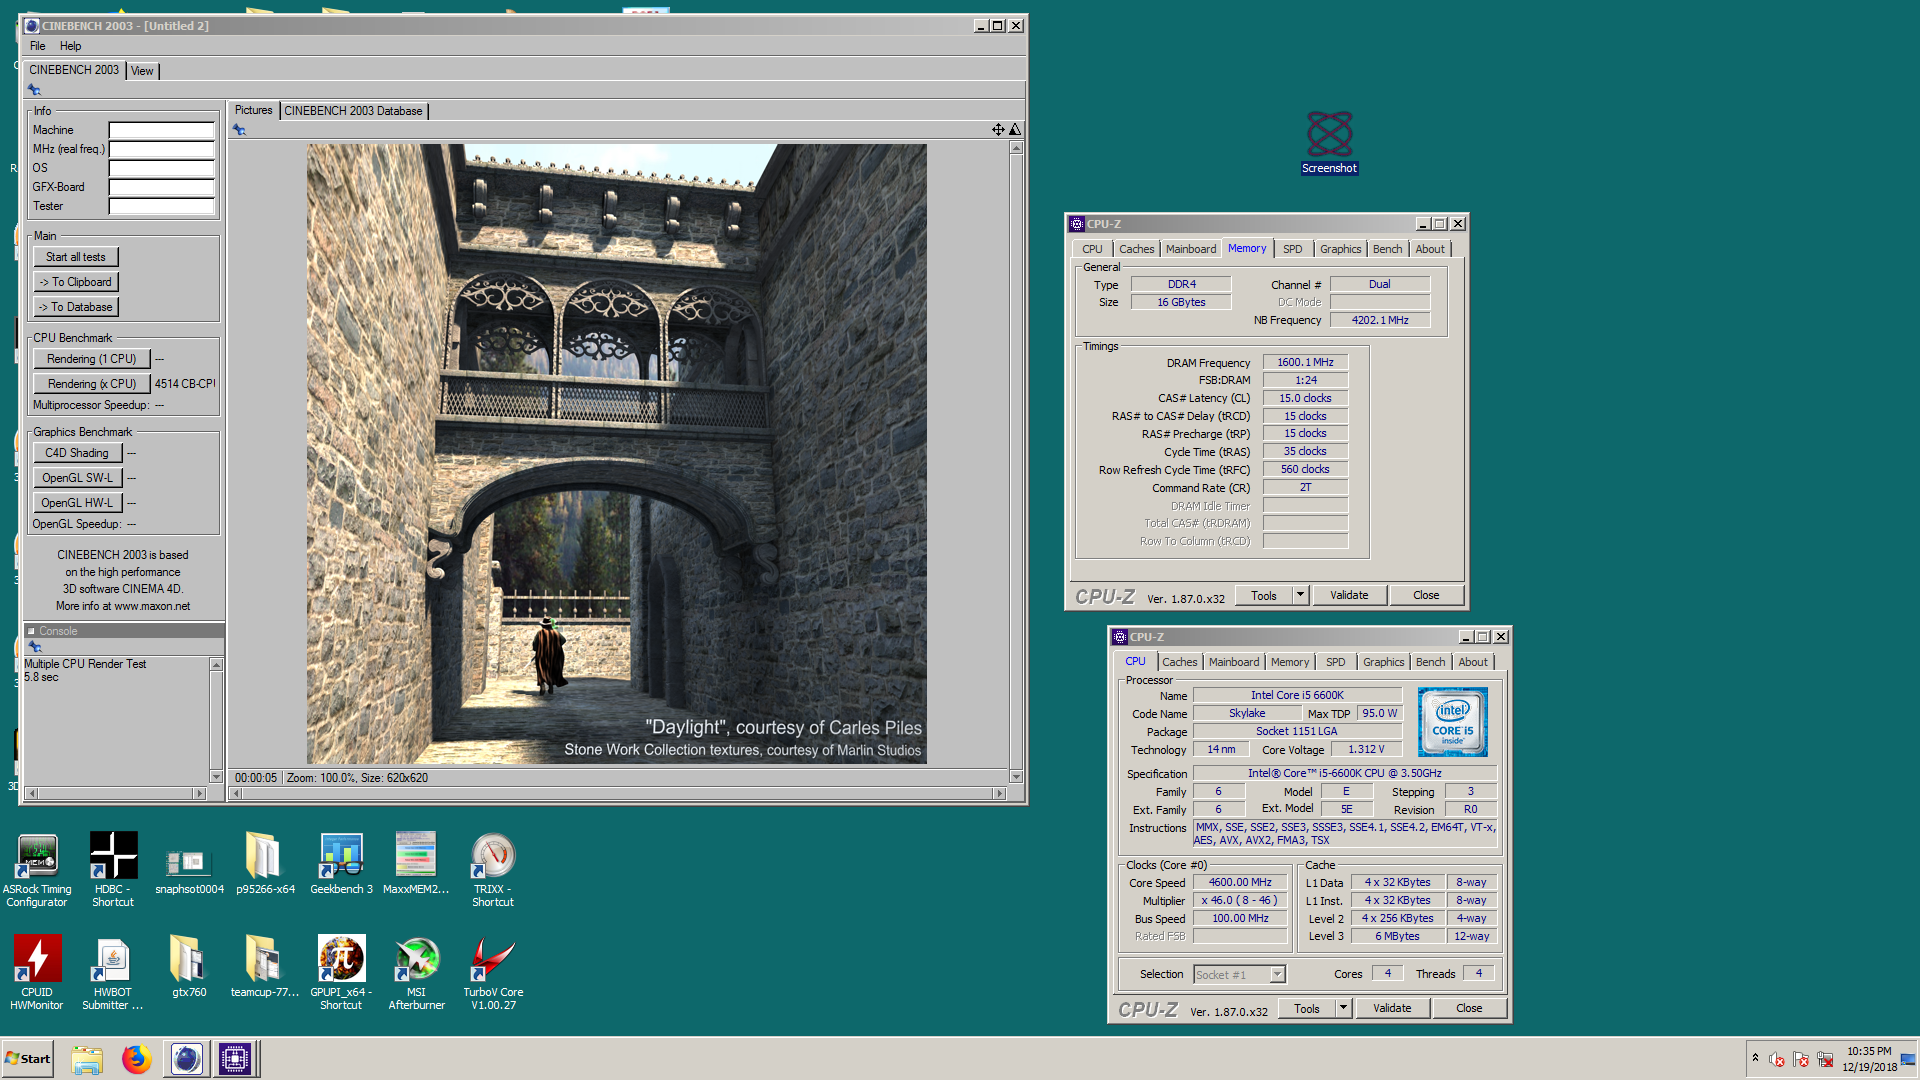Click the zoom triangle icon in picture toolbar

tap(1015, 129)
